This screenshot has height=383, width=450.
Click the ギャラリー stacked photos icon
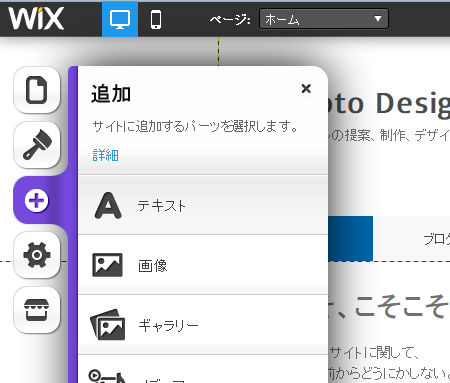click(x=108, y=324)
